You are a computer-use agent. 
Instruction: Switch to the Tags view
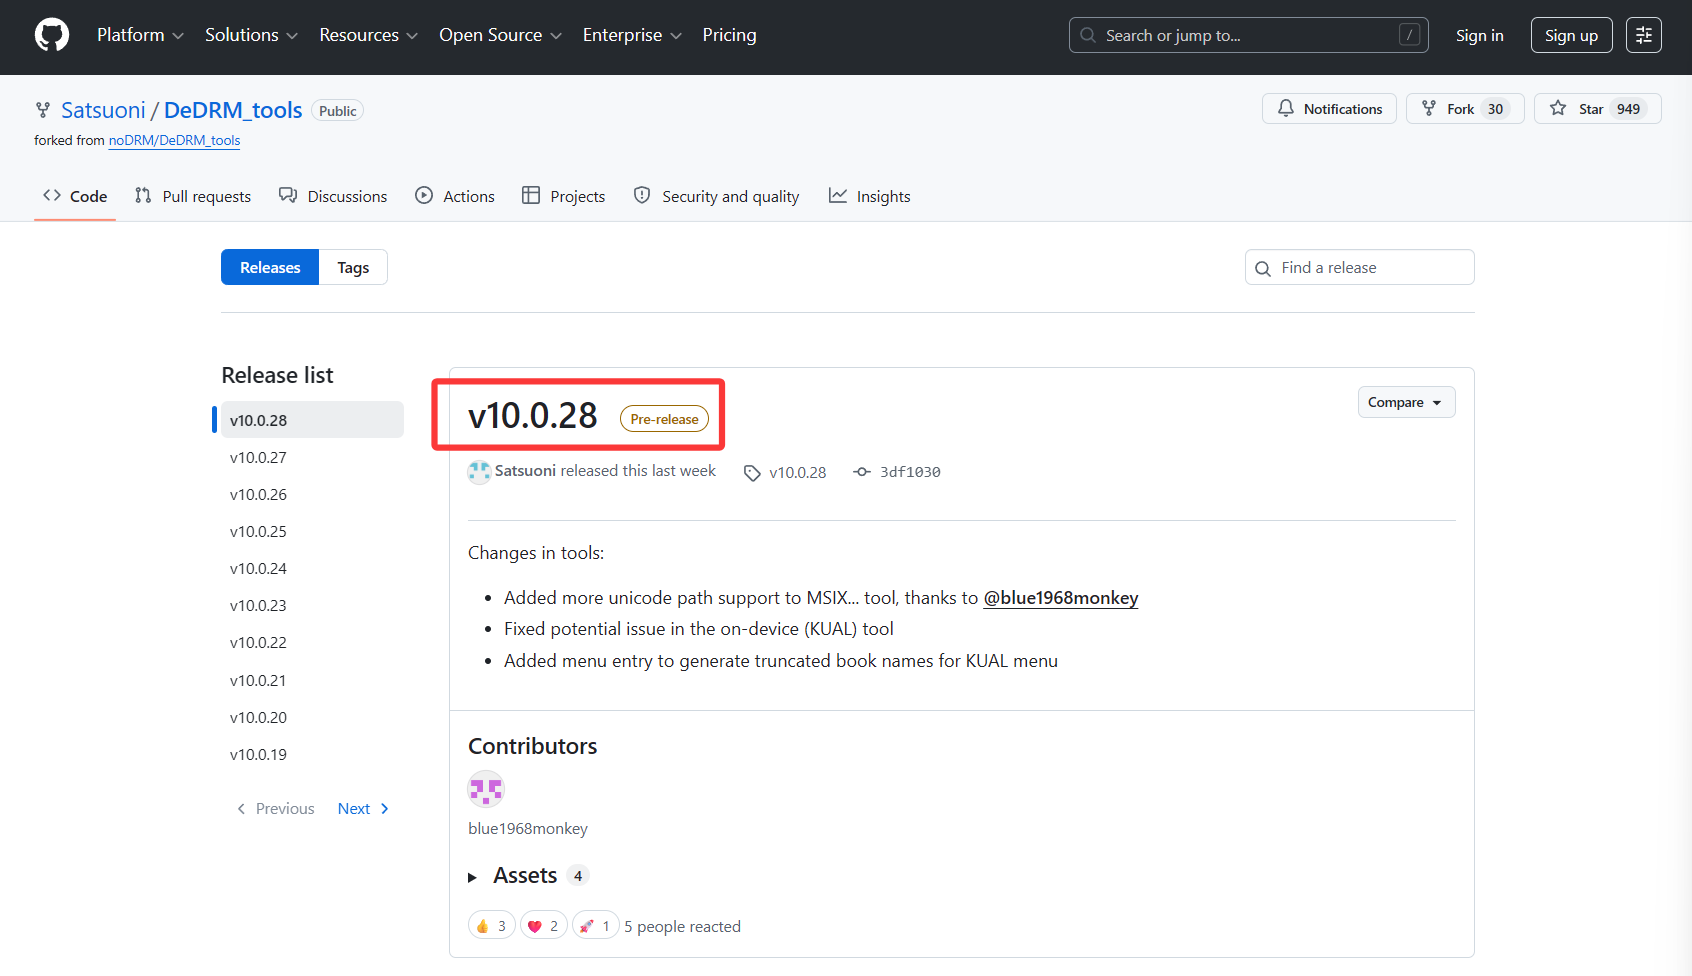pyautogui.click(x=353, y=267)
